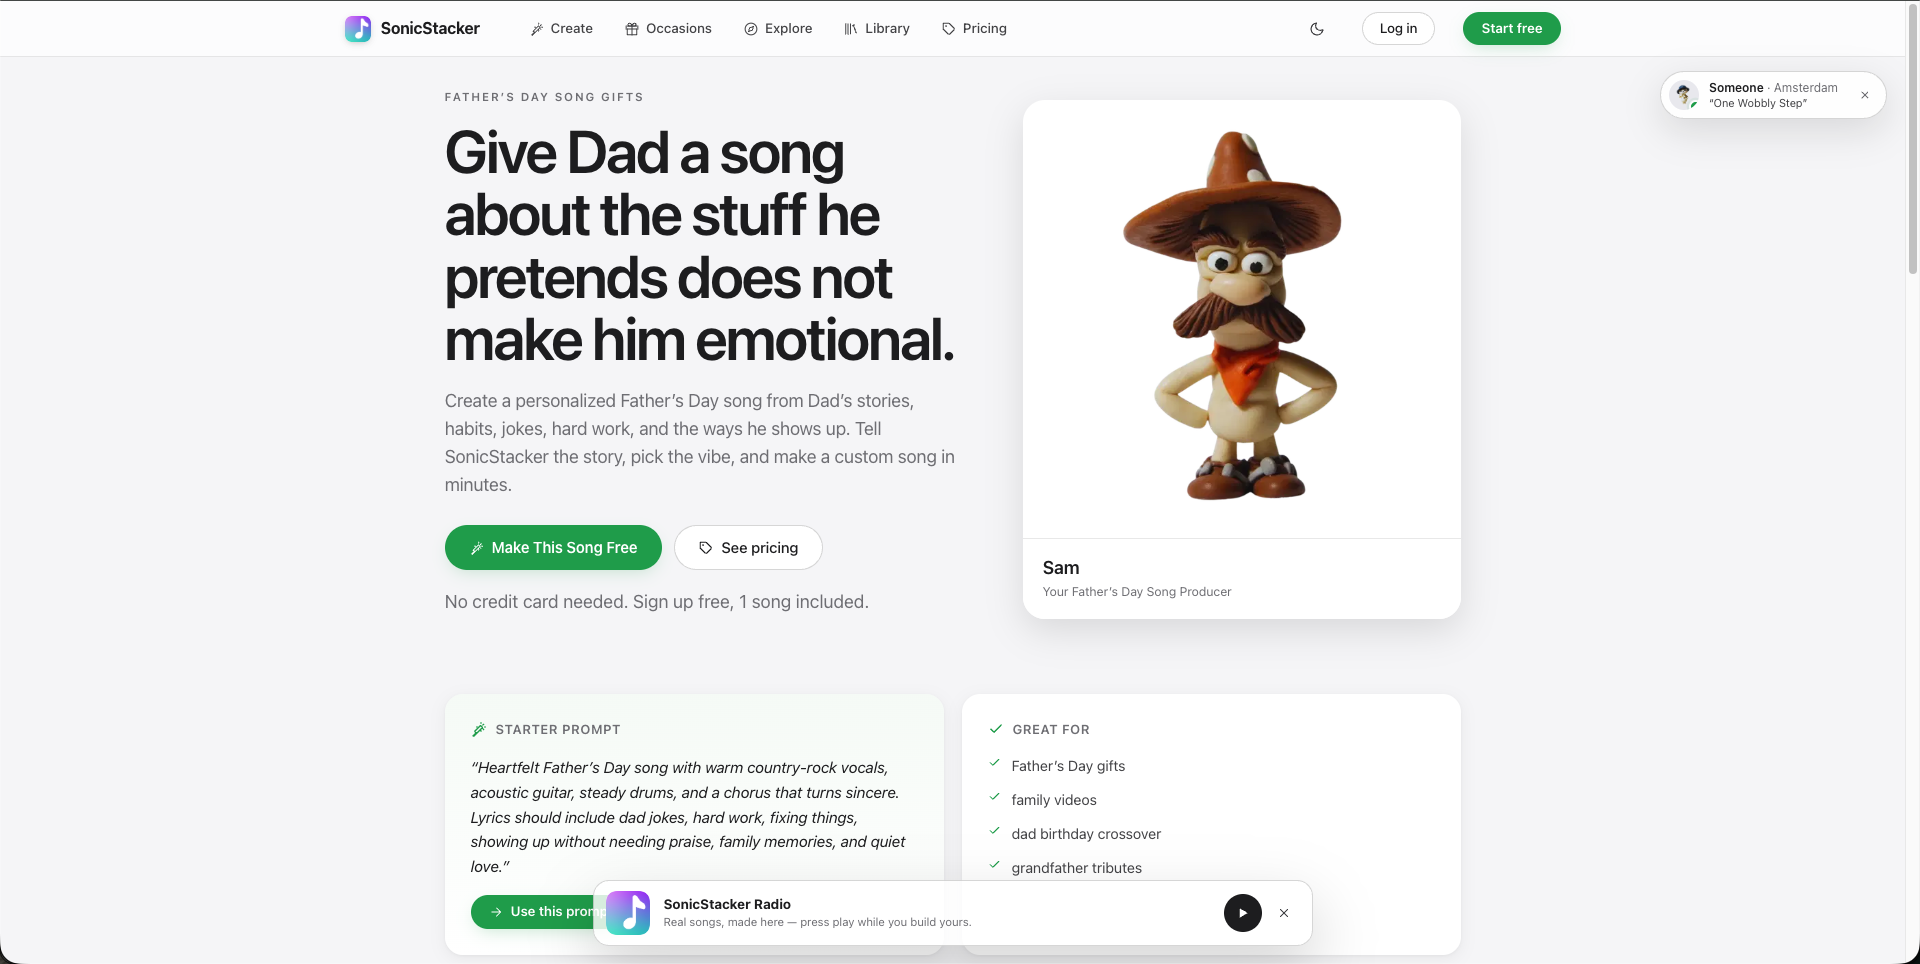Image resolution: width=1920 pixels, height=964 pixels.
Task: Click the "grandfather tributes" list item
Action: click(1076, 868)
